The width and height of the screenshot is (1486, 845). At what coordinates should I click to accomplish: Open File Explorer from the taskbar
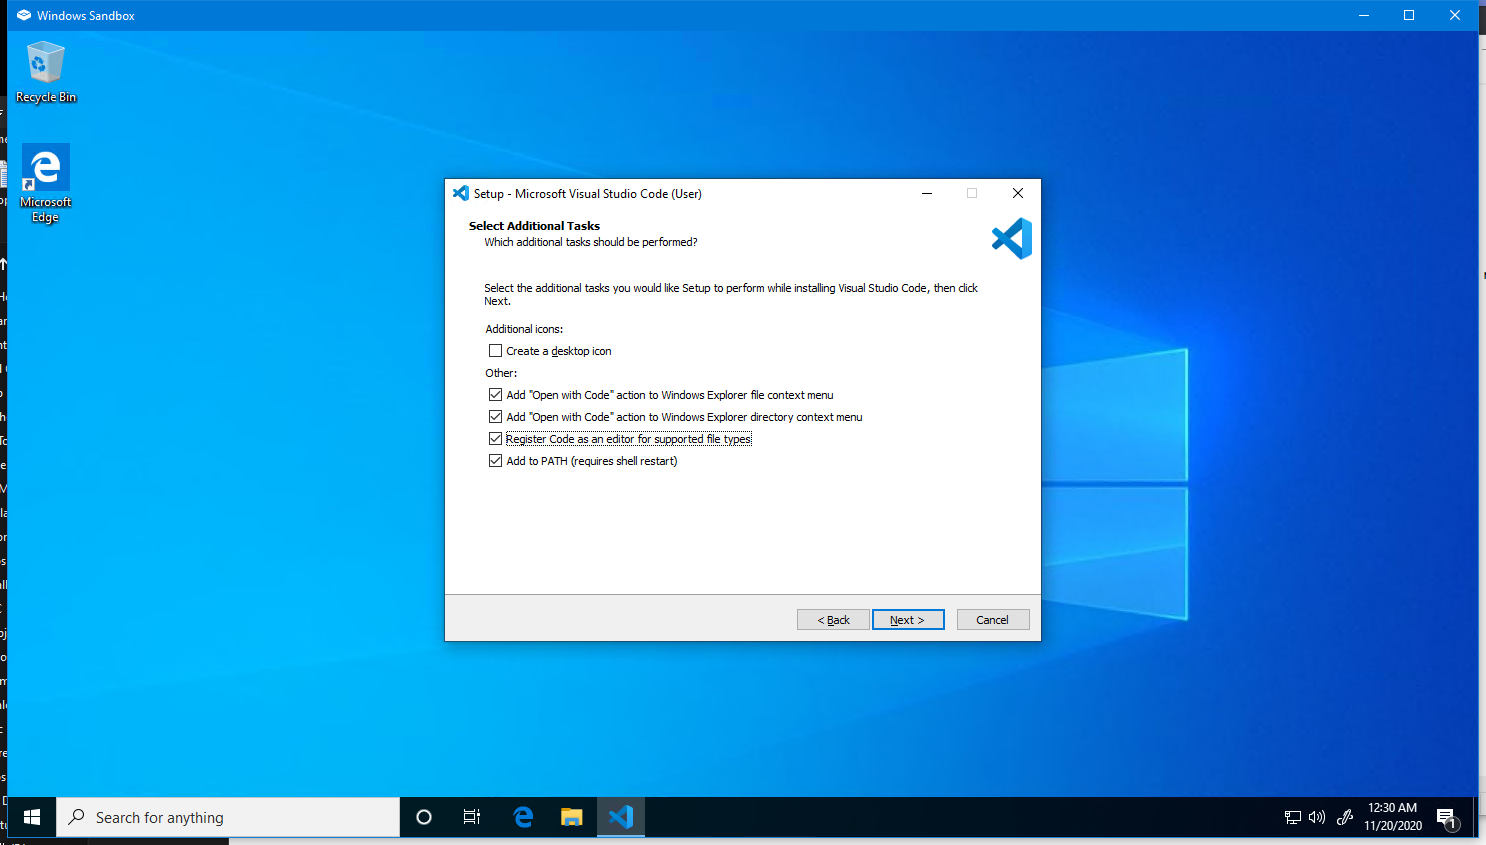point(571,817)
